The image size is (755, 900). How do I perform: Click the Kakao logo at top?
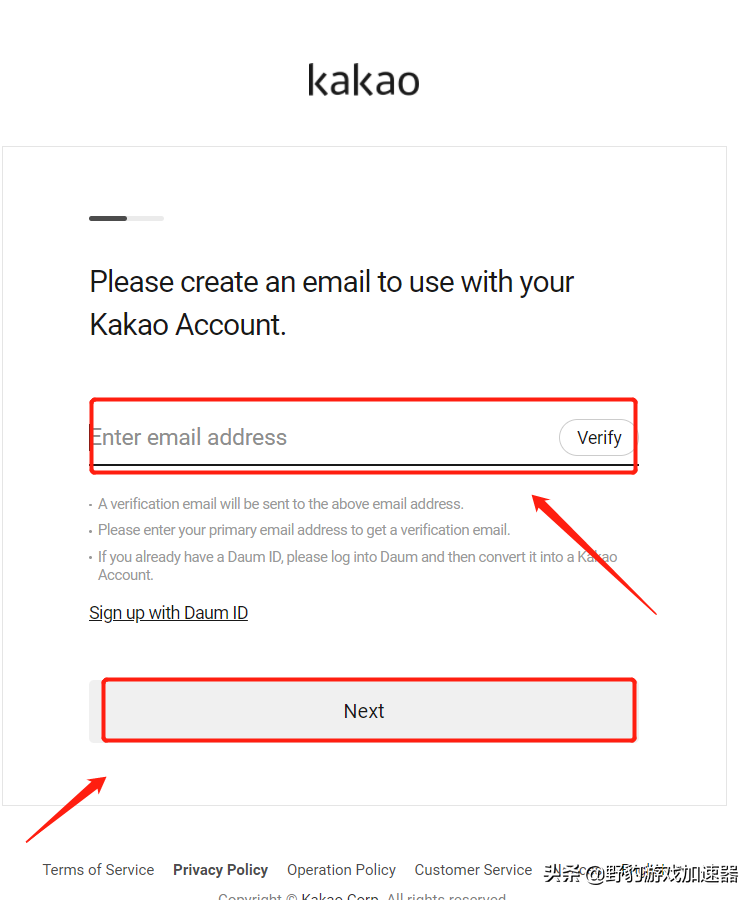point(363,80)
